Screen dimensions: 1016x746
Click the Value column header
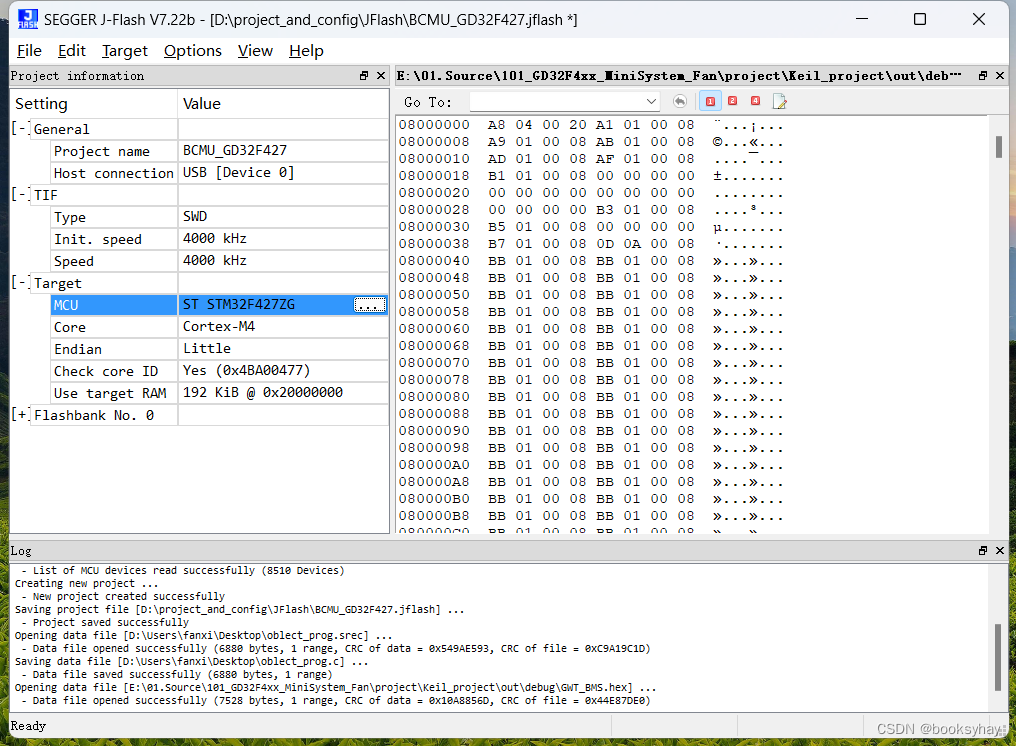click(x=283, y=104)
